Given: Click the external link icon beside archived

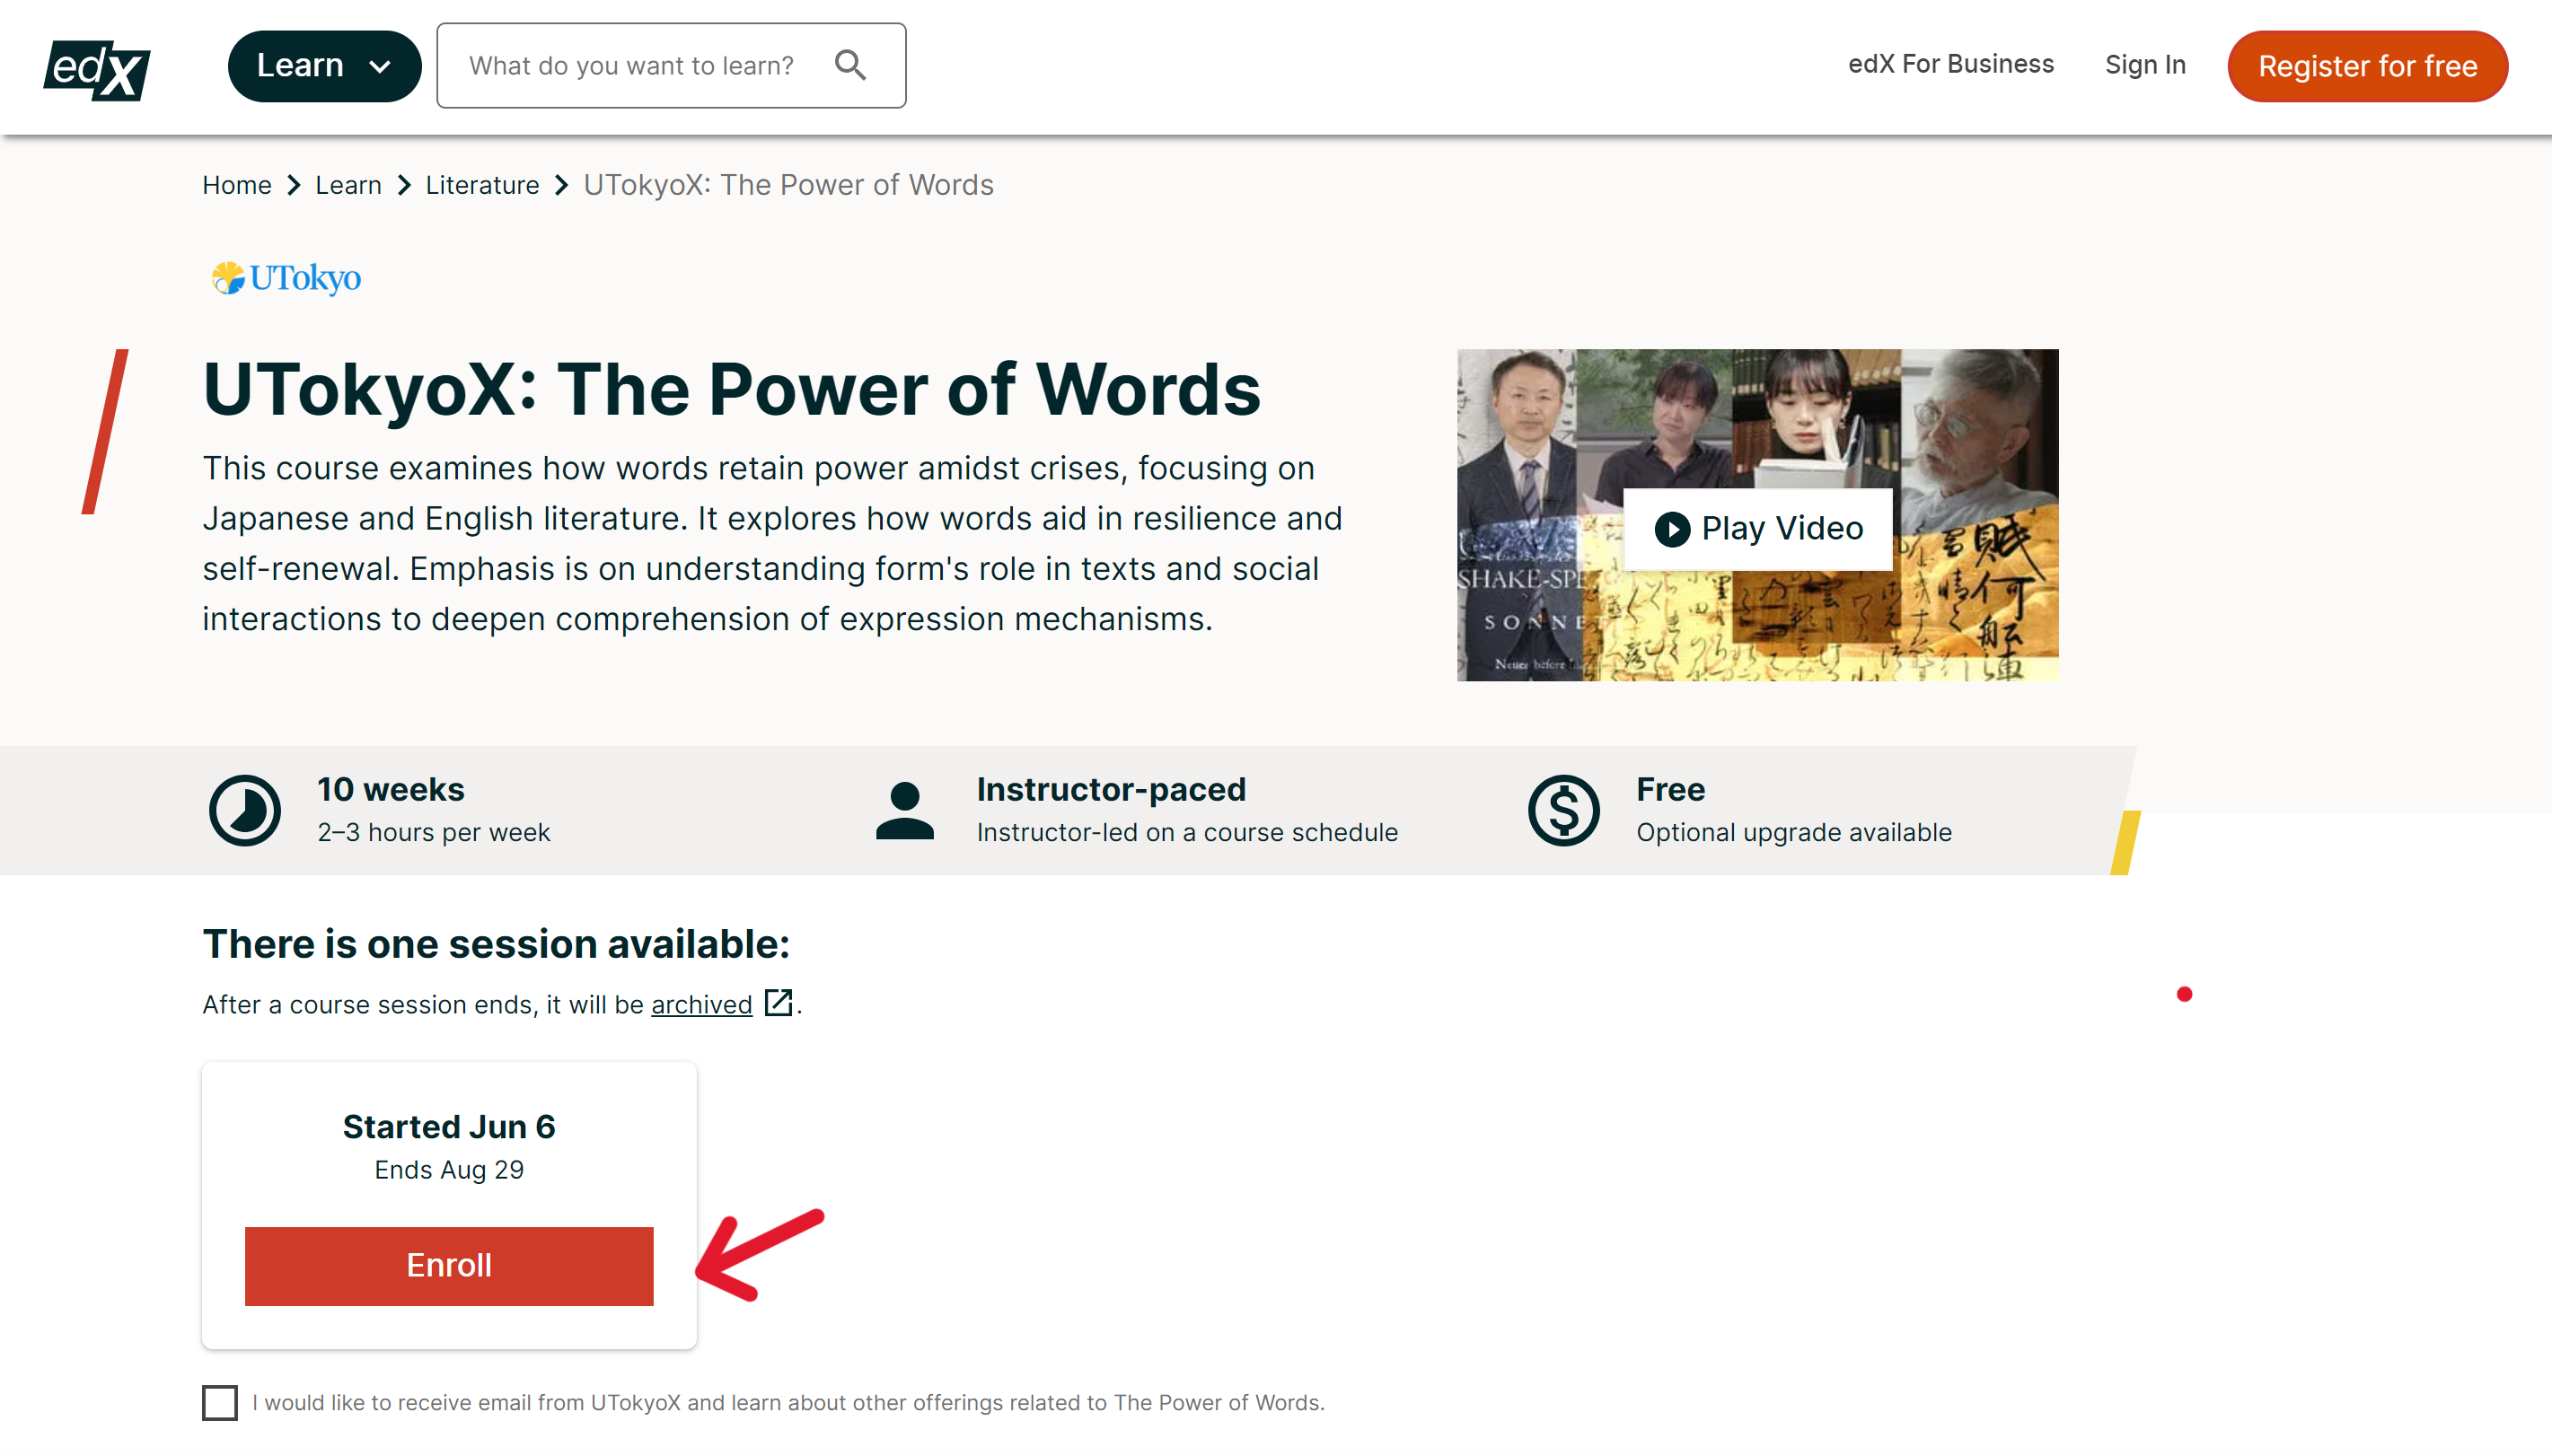Looking at the screenshot, I should [x=778, y=1002].
